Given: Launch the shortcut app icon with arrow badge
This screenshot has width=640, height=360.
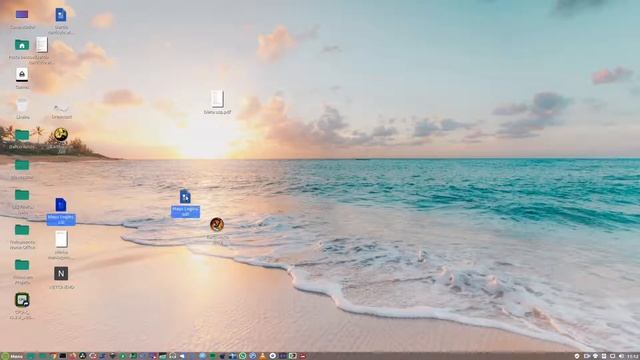Looking at the screenshot, I should 22,300.
